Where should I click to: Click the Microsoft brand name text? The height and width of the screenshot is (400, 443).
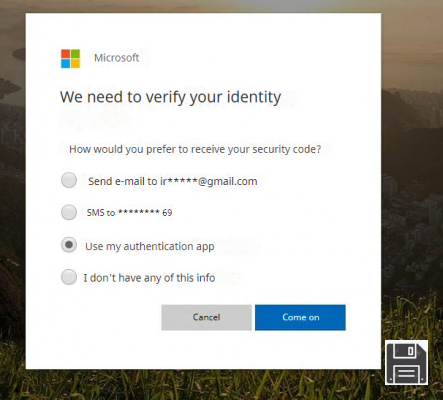pos(117,58)
